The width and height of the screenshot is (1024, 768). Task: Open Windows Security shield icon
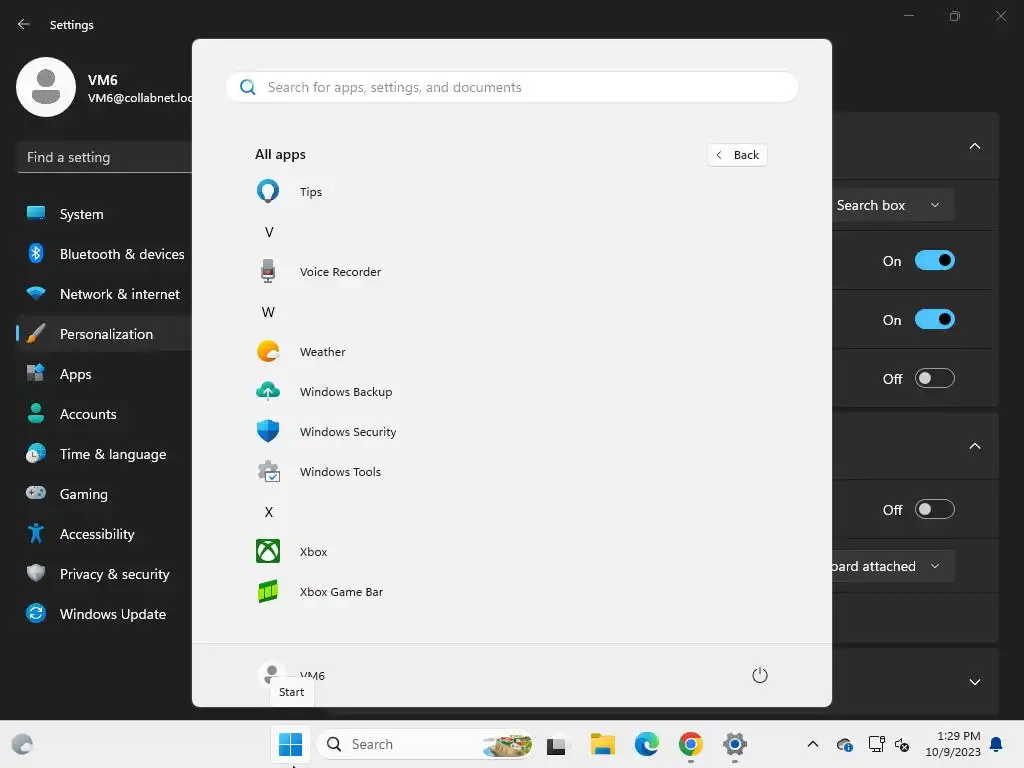(x=268, y=431)
